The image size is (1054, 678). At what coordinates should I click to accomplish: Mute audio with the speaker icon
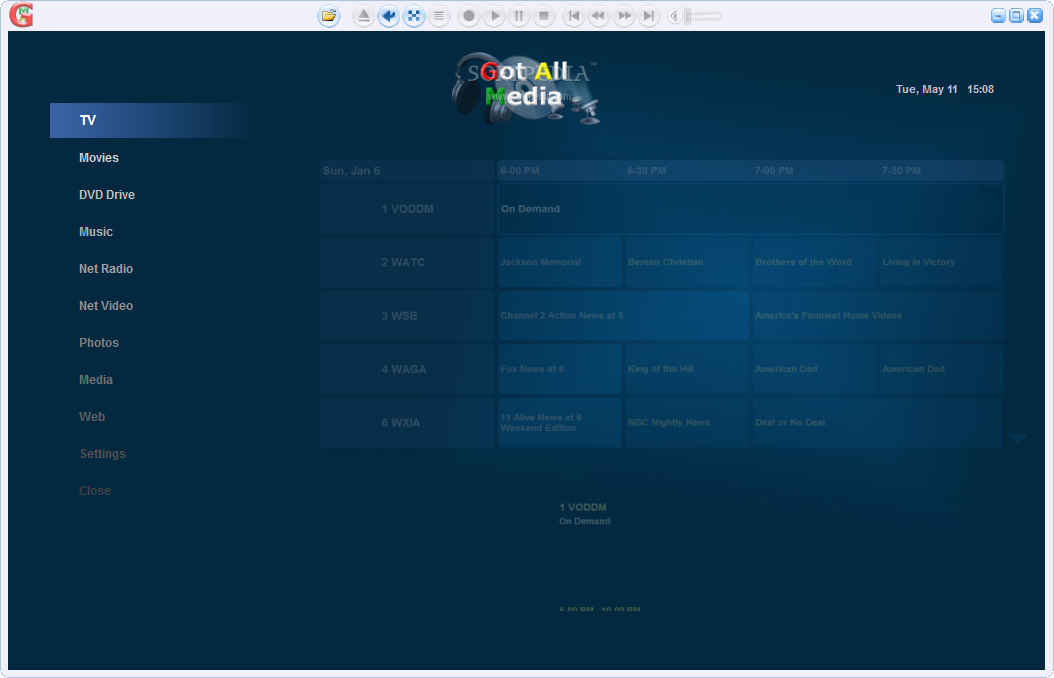click(x=674, y=15)
